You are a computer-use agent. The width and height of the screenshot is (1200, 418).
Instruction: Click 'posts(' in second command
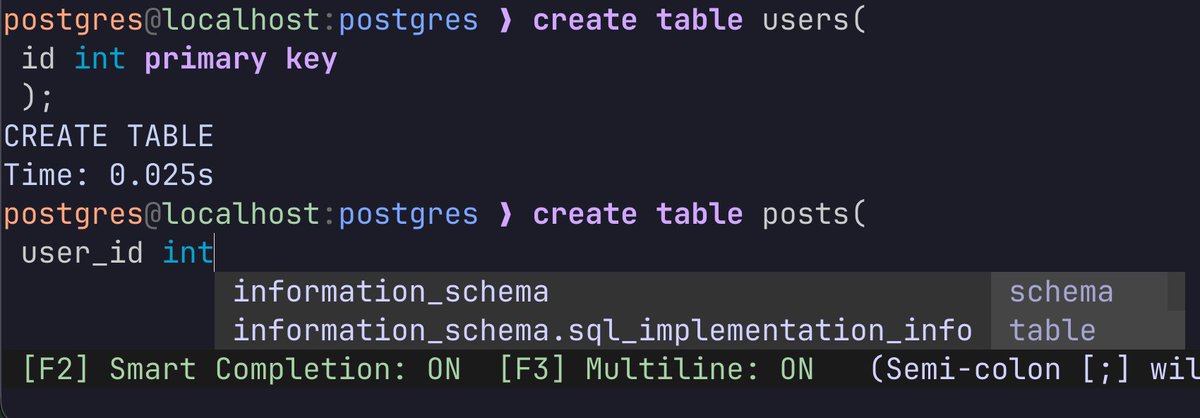[x=814, y=214]
